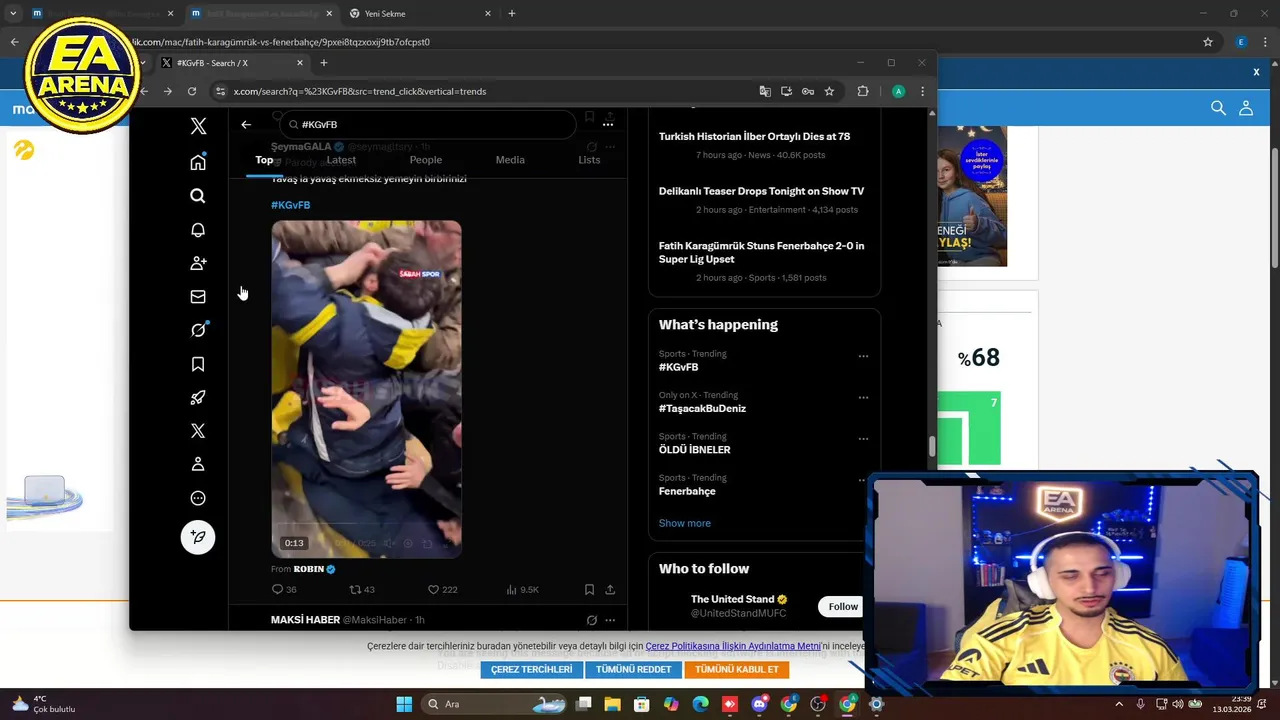
Task: Switch to the People tab
Action: pyautogui.click(x=425, y=160)
